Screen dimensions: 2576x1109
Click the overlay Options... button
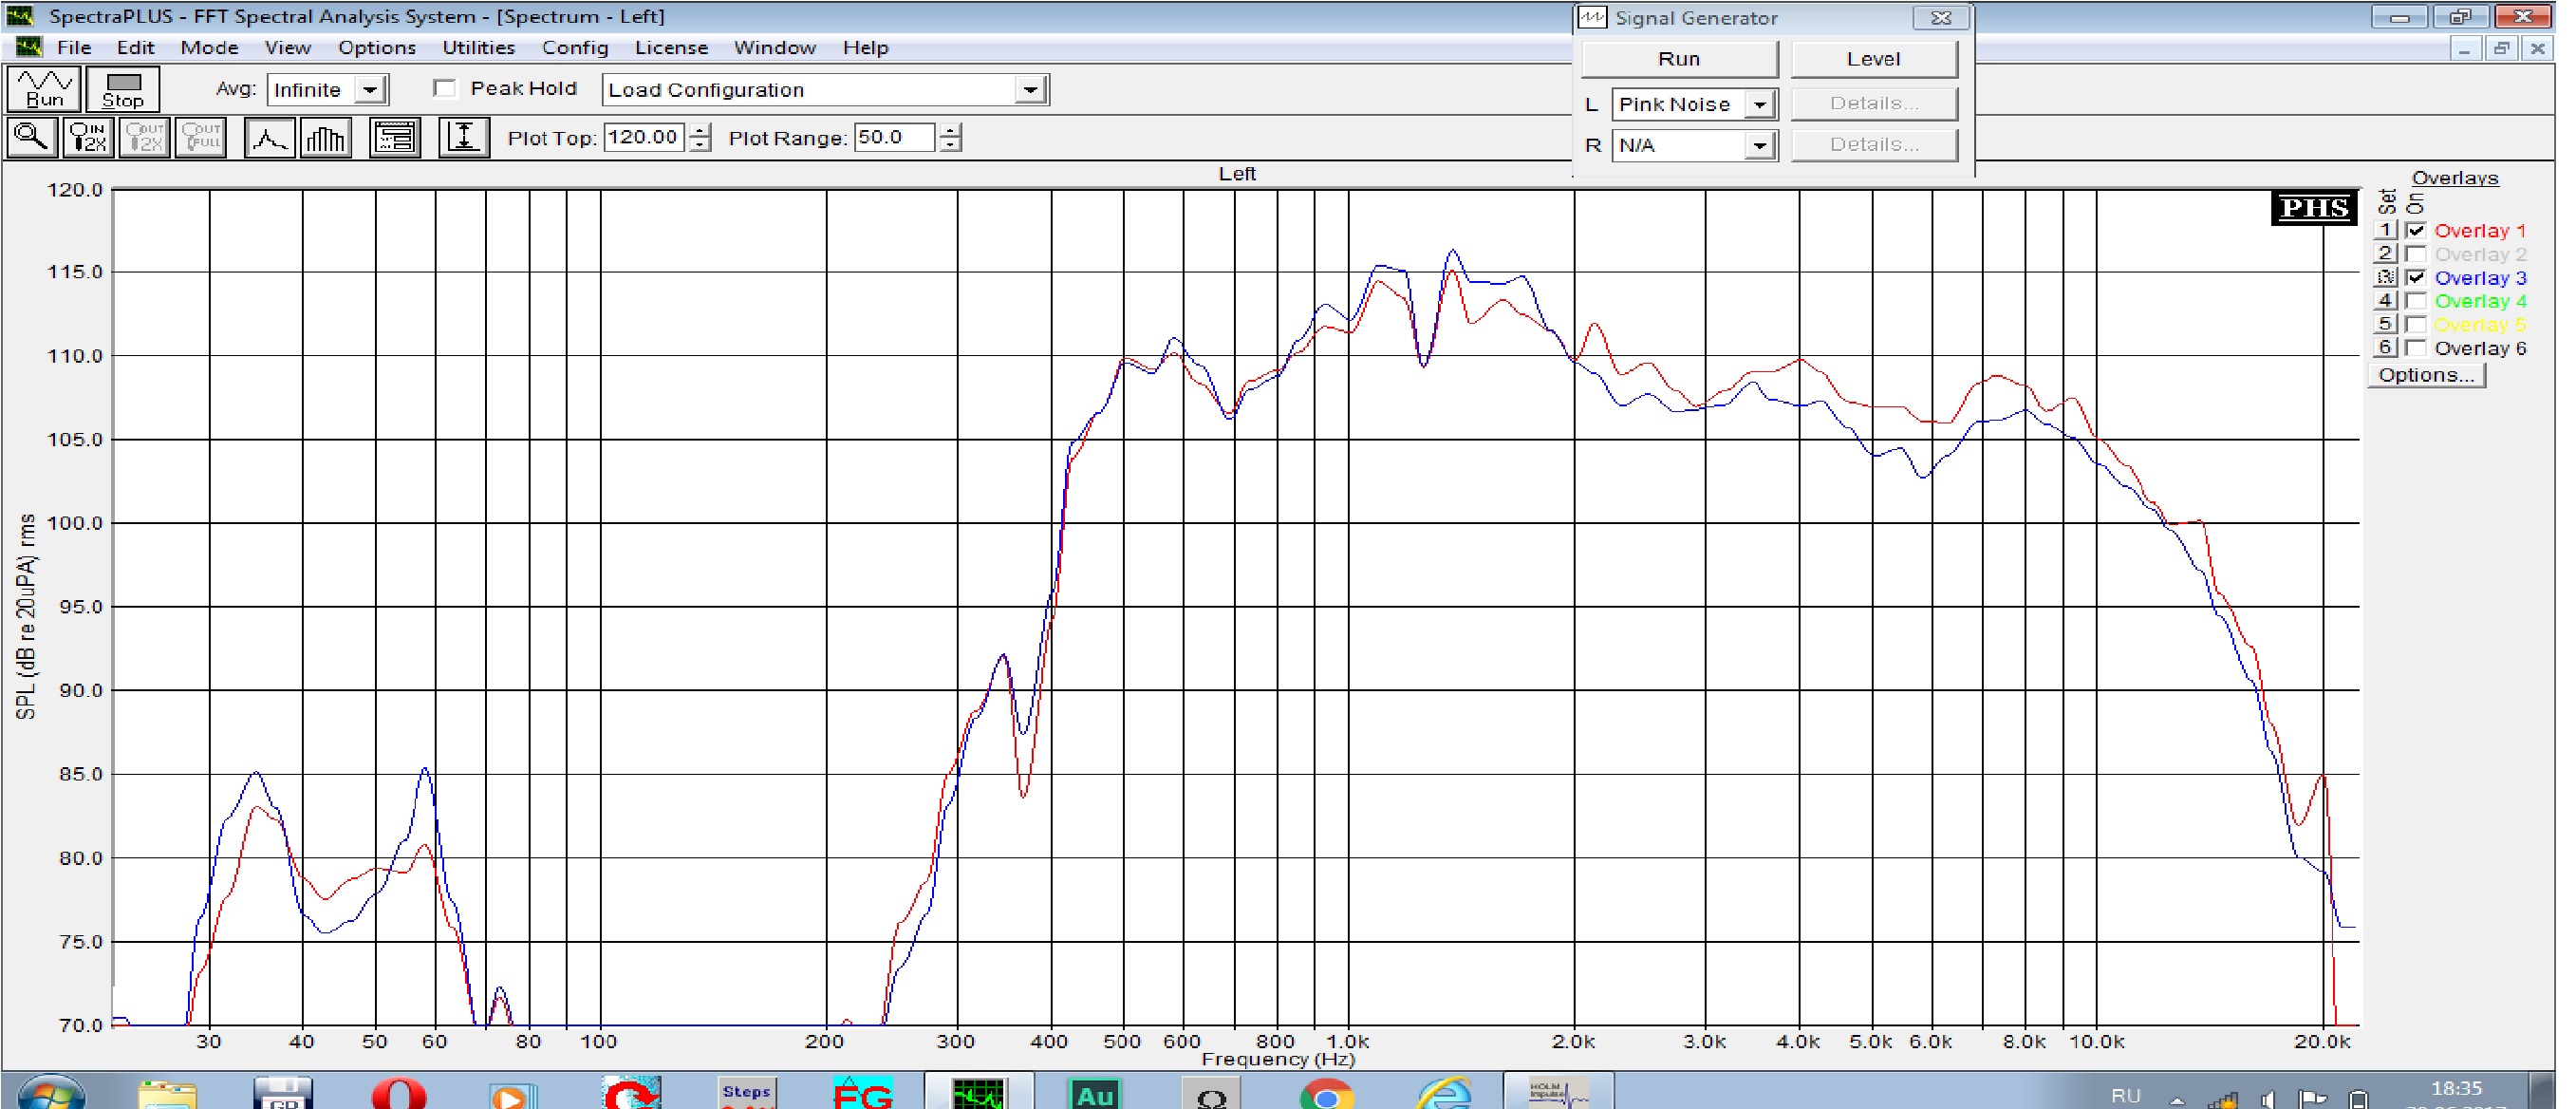pyautogui.click(x=2425, y=375)
